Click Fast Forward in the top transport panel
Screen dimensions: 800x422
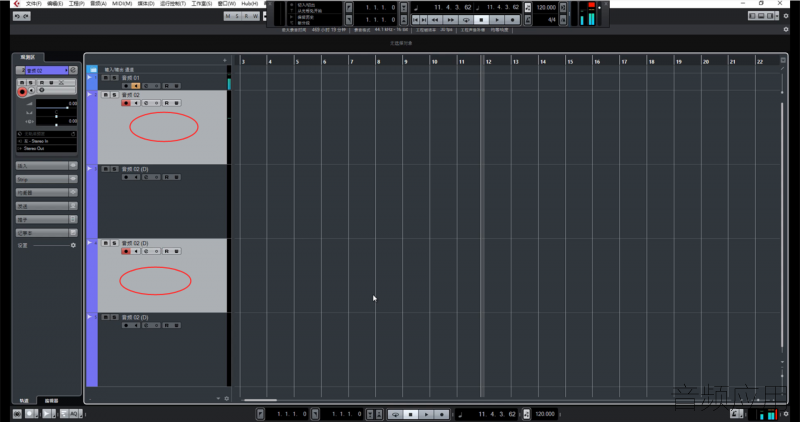tap(451, 20)
